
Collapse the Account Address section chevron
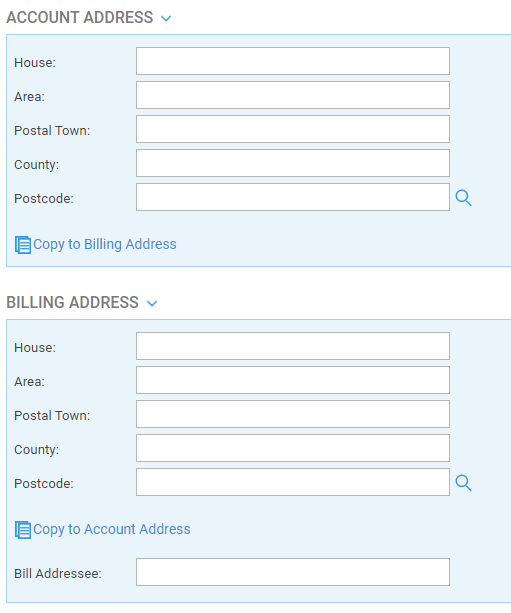click(166, 18)
